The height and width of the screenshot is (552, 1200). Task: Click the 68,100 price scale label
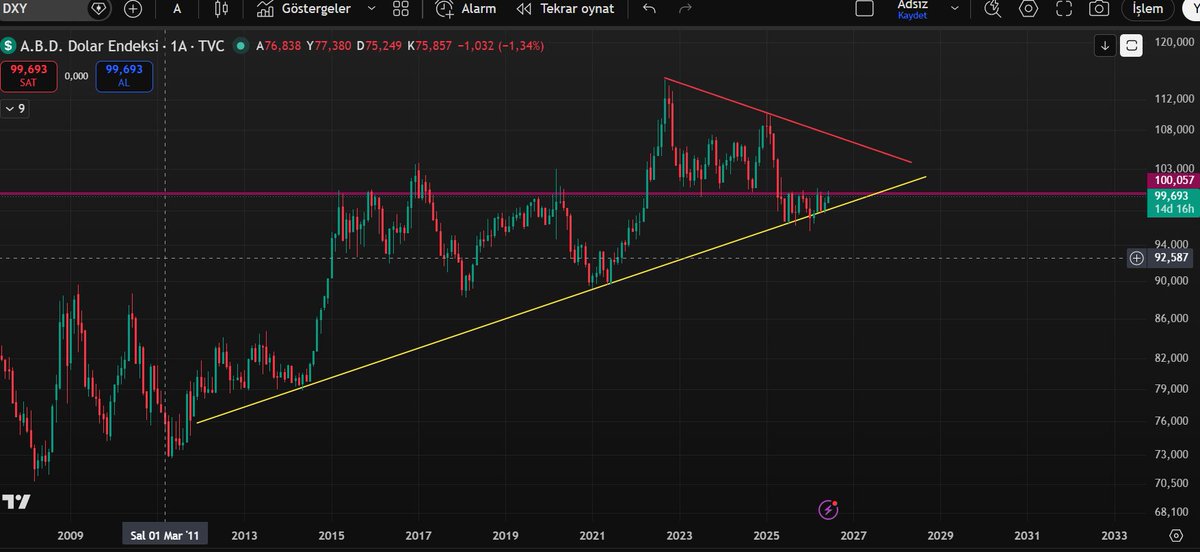(1173, 511)
